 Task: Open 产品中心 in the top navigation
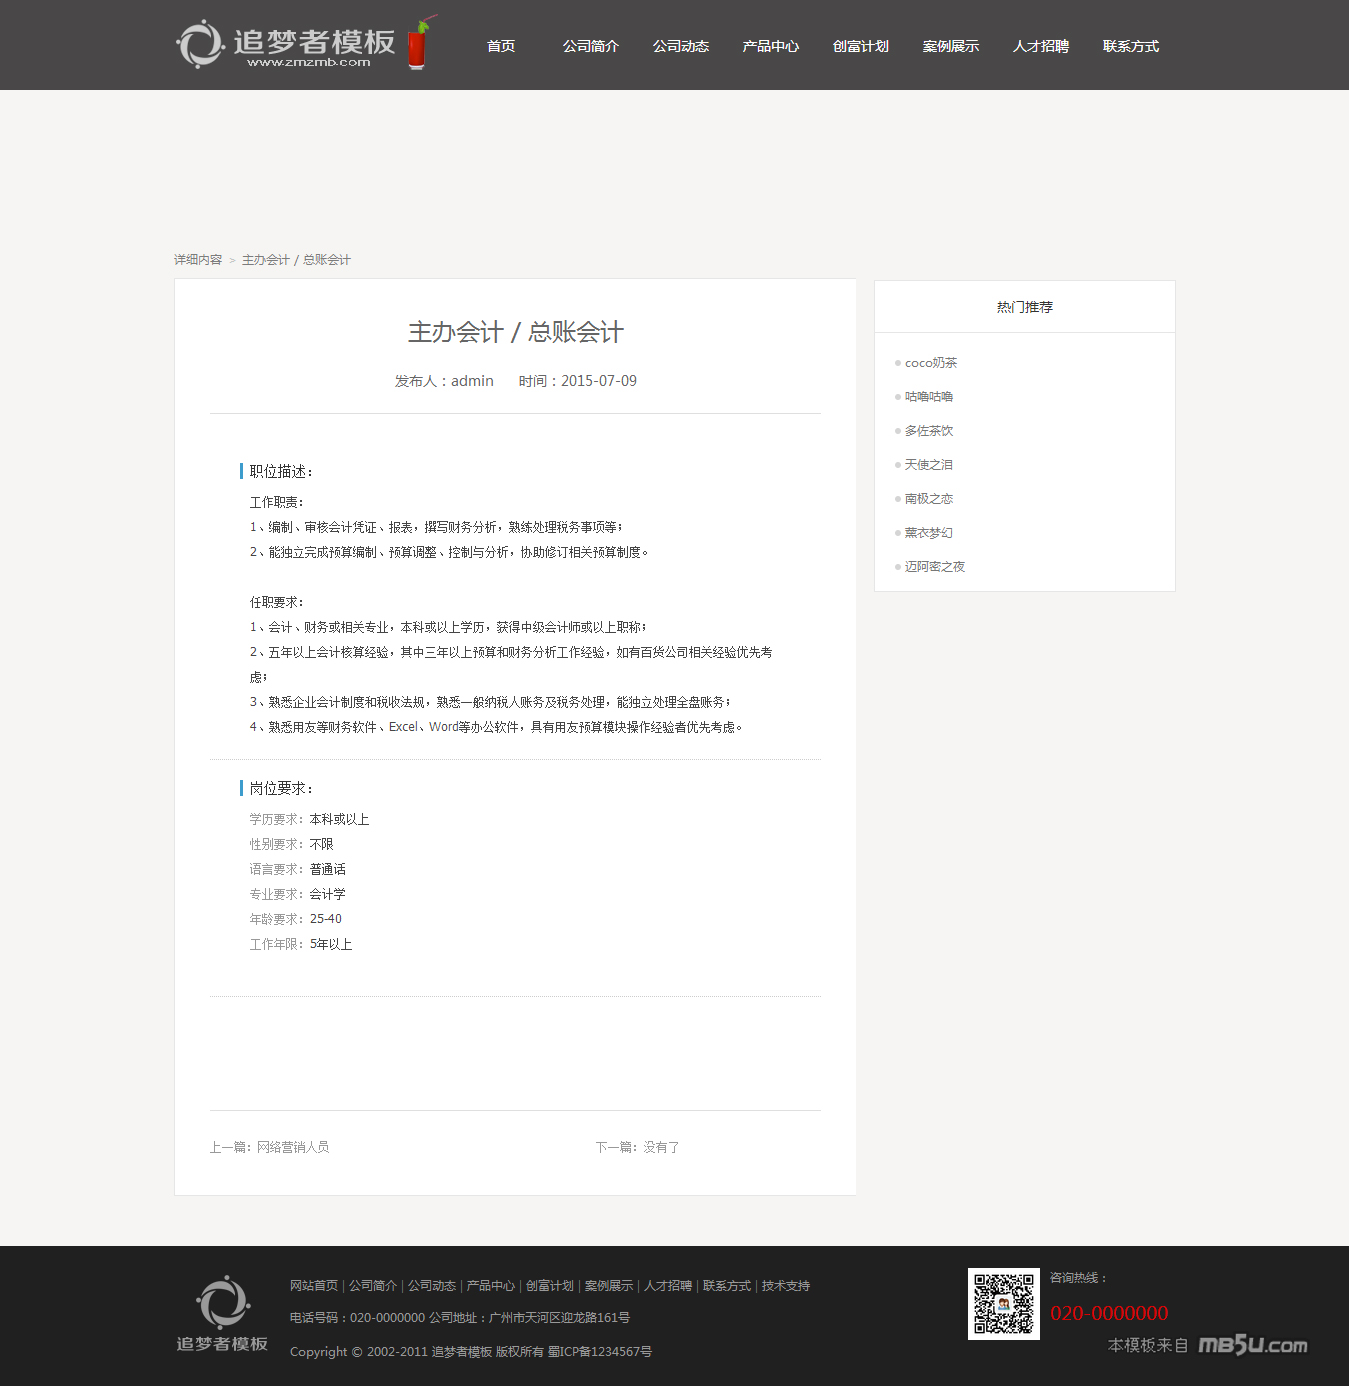(770, 46)
